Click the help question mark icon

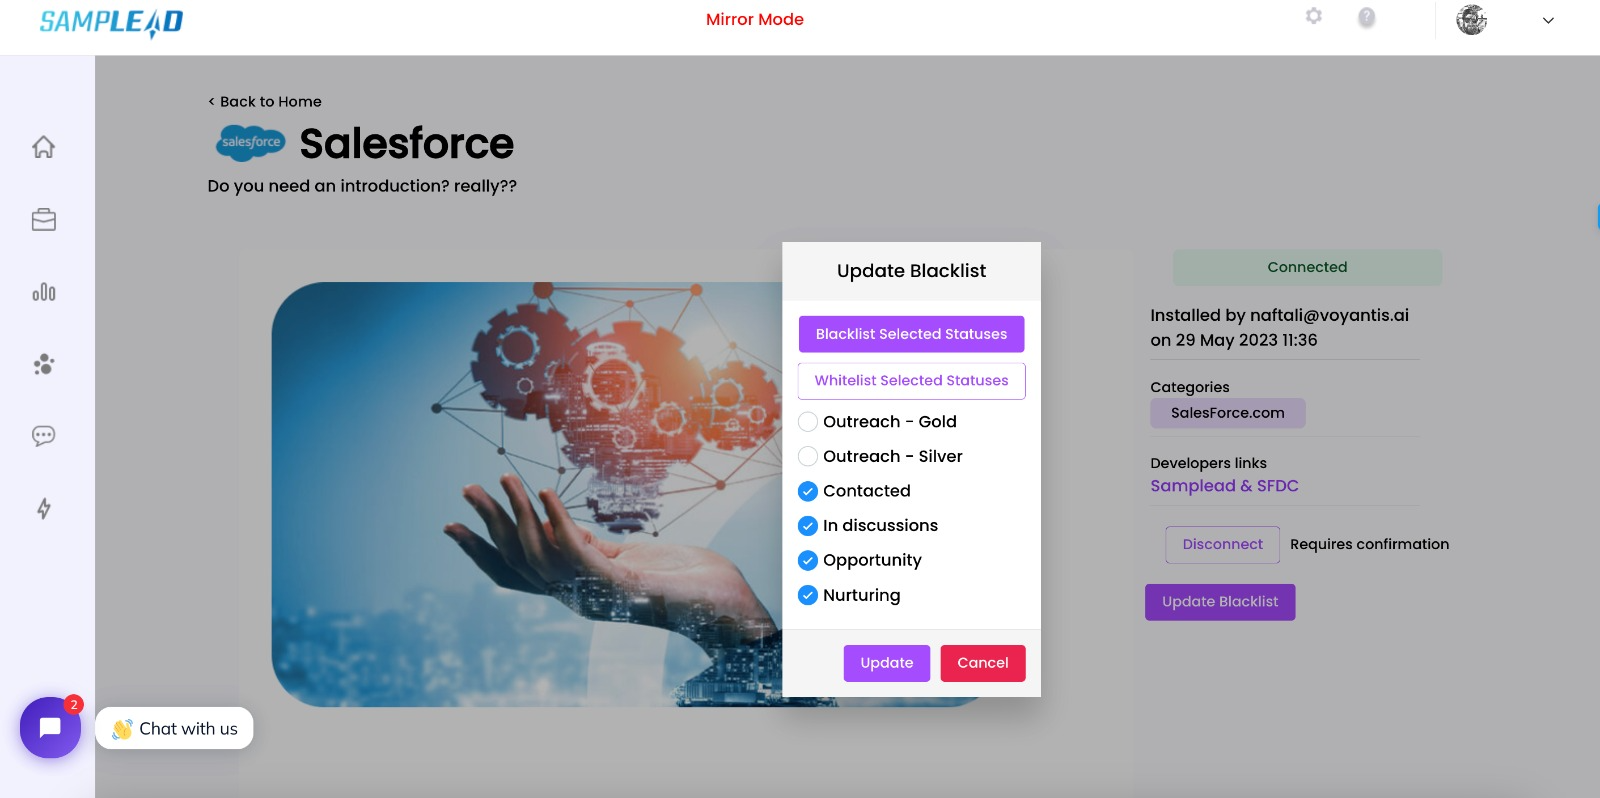[1367, 17]
